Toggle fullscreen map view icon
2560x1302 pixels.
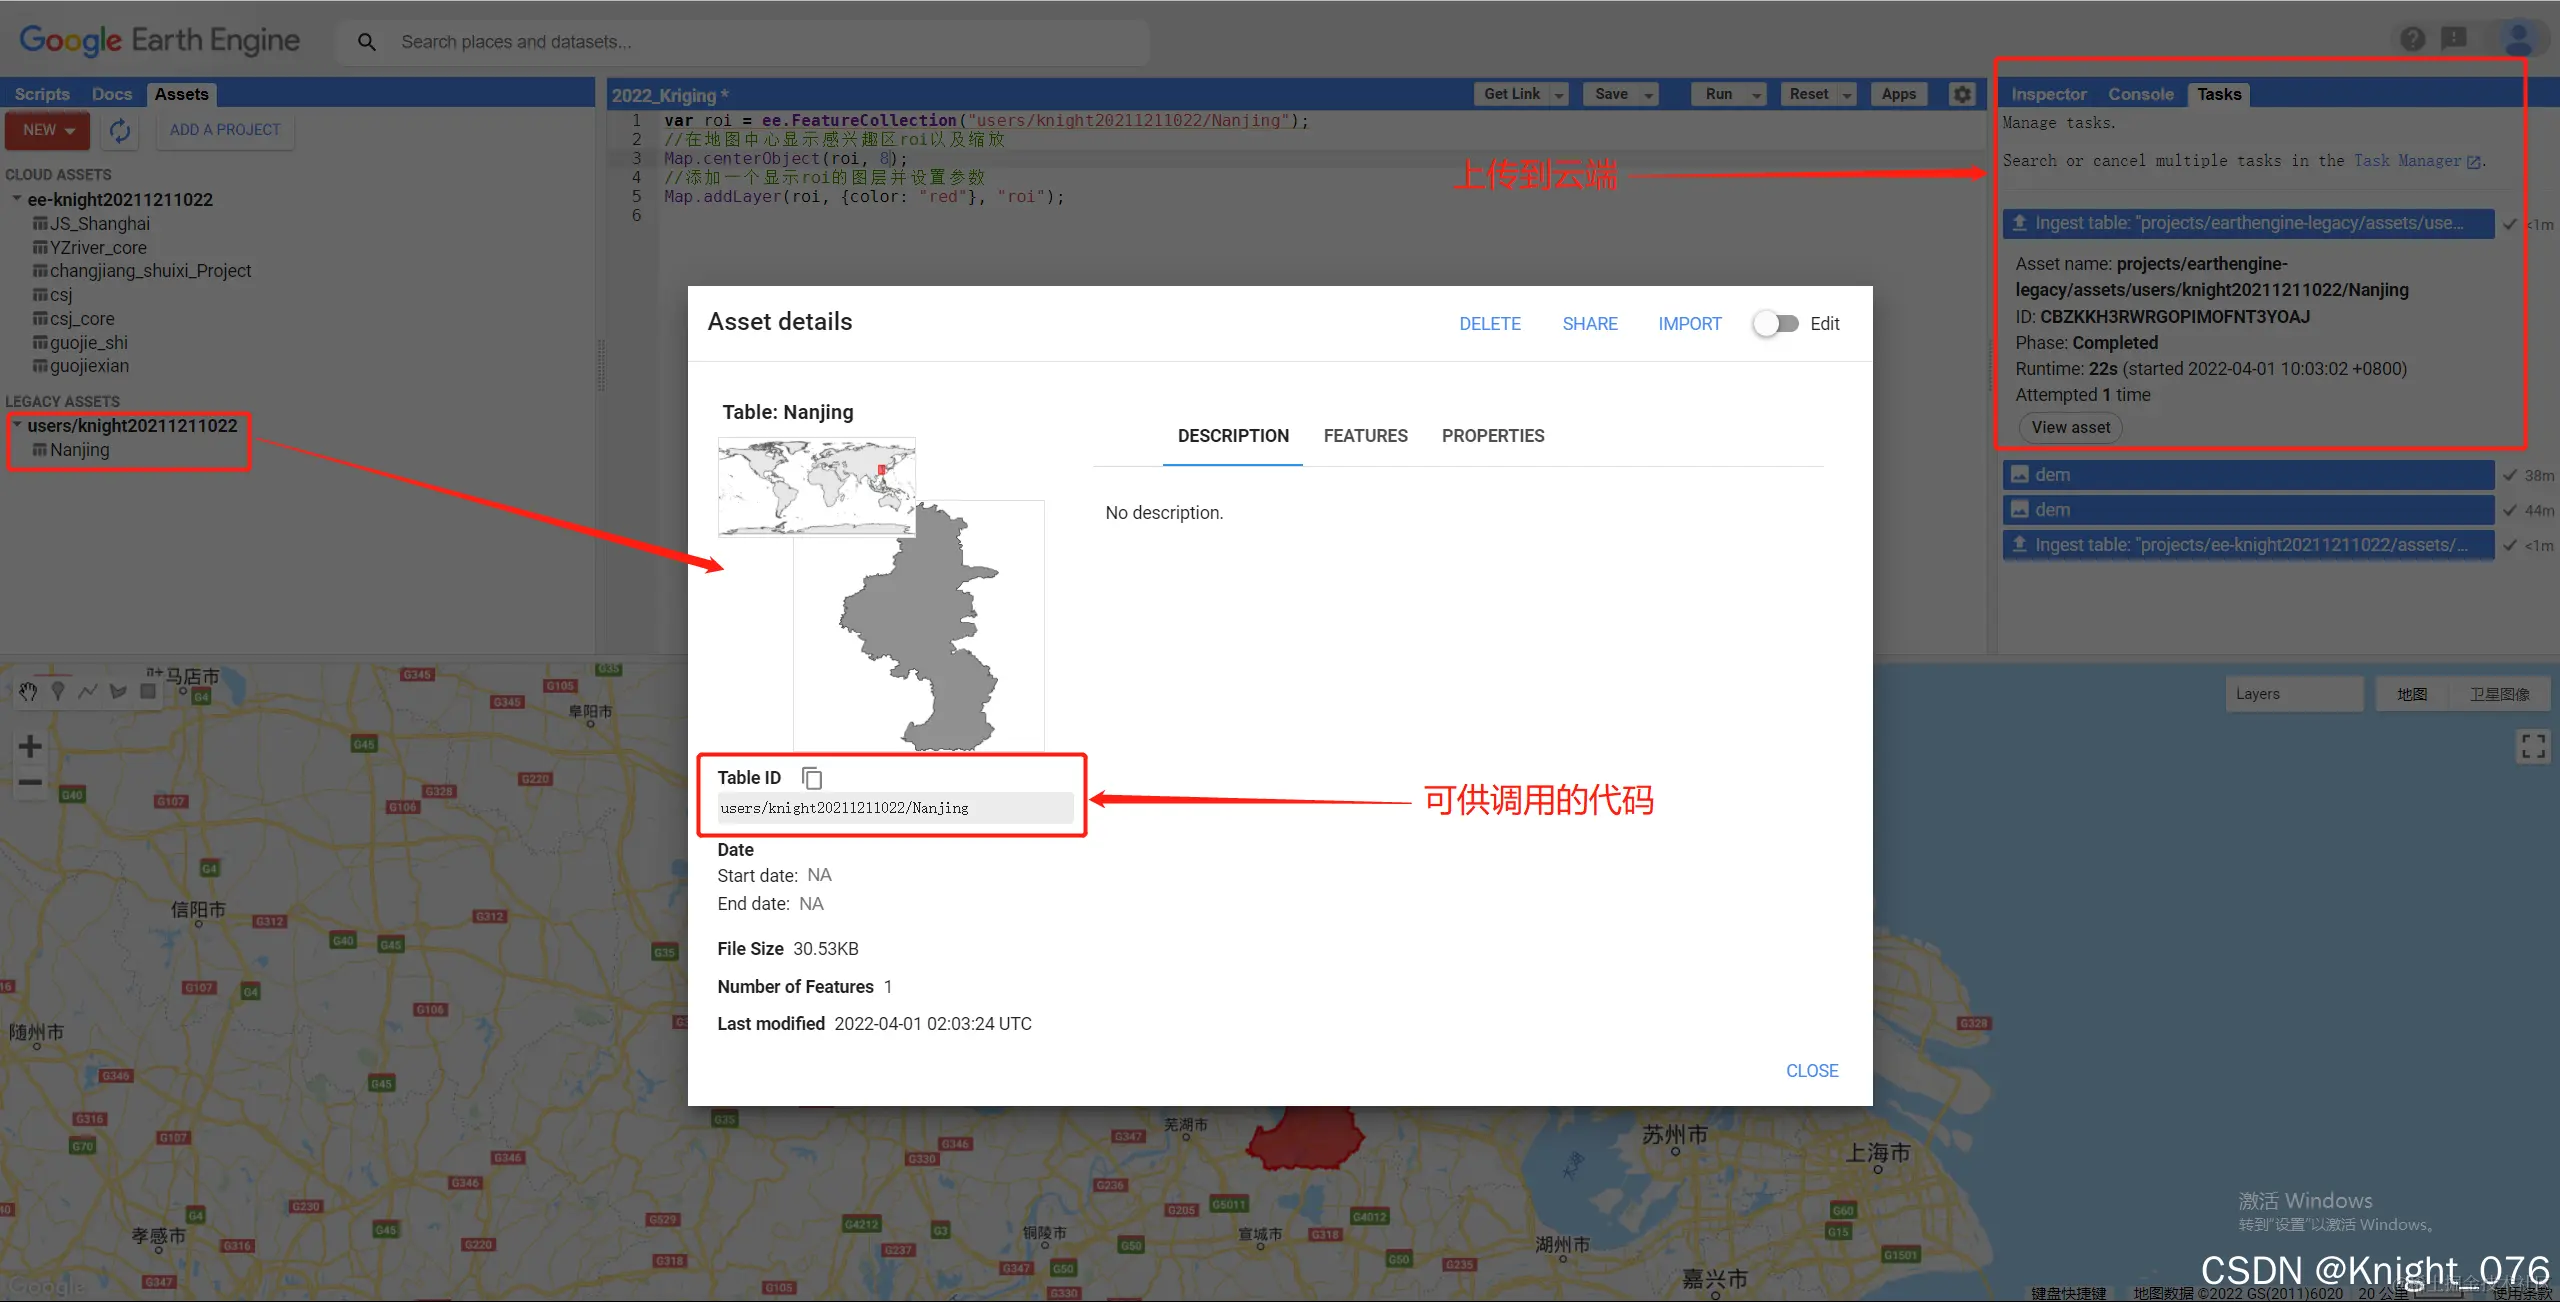coord(2532,746)
